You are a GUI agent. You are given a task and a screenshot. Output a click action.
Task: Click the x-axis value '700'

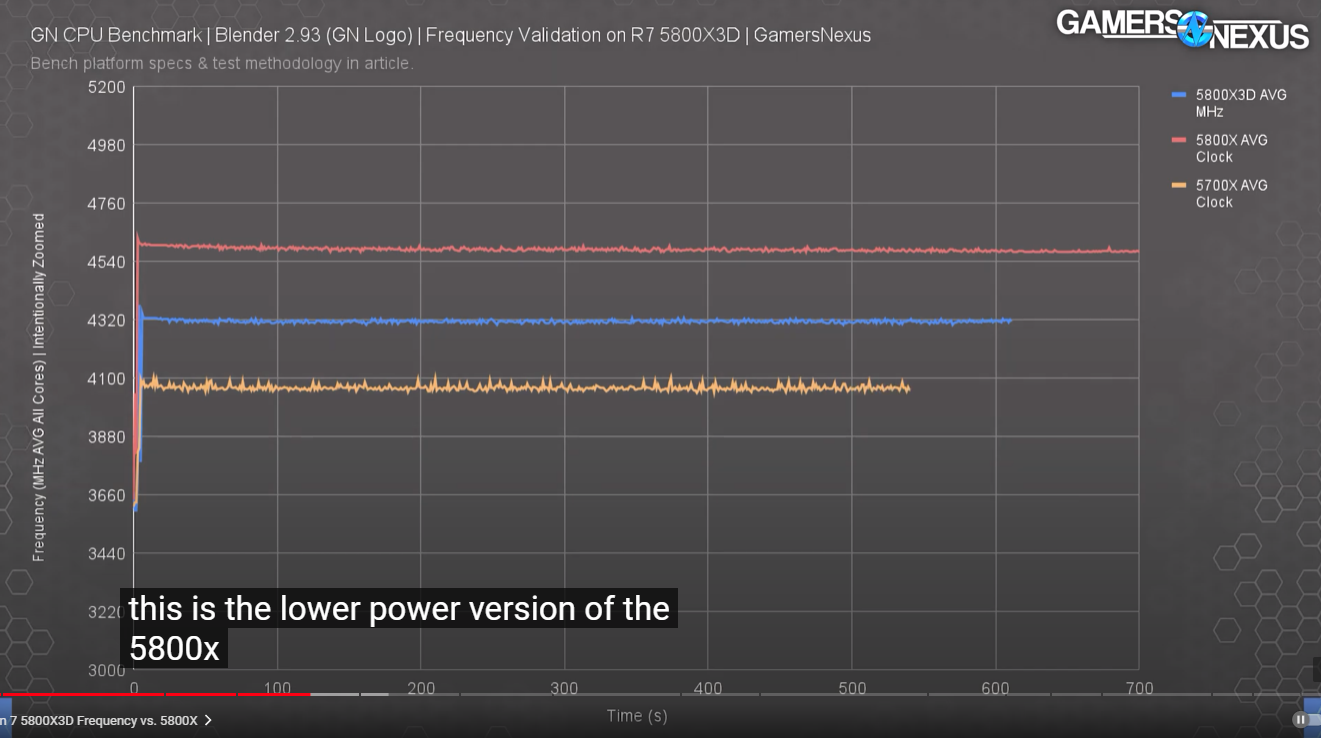coord(1139,688)
